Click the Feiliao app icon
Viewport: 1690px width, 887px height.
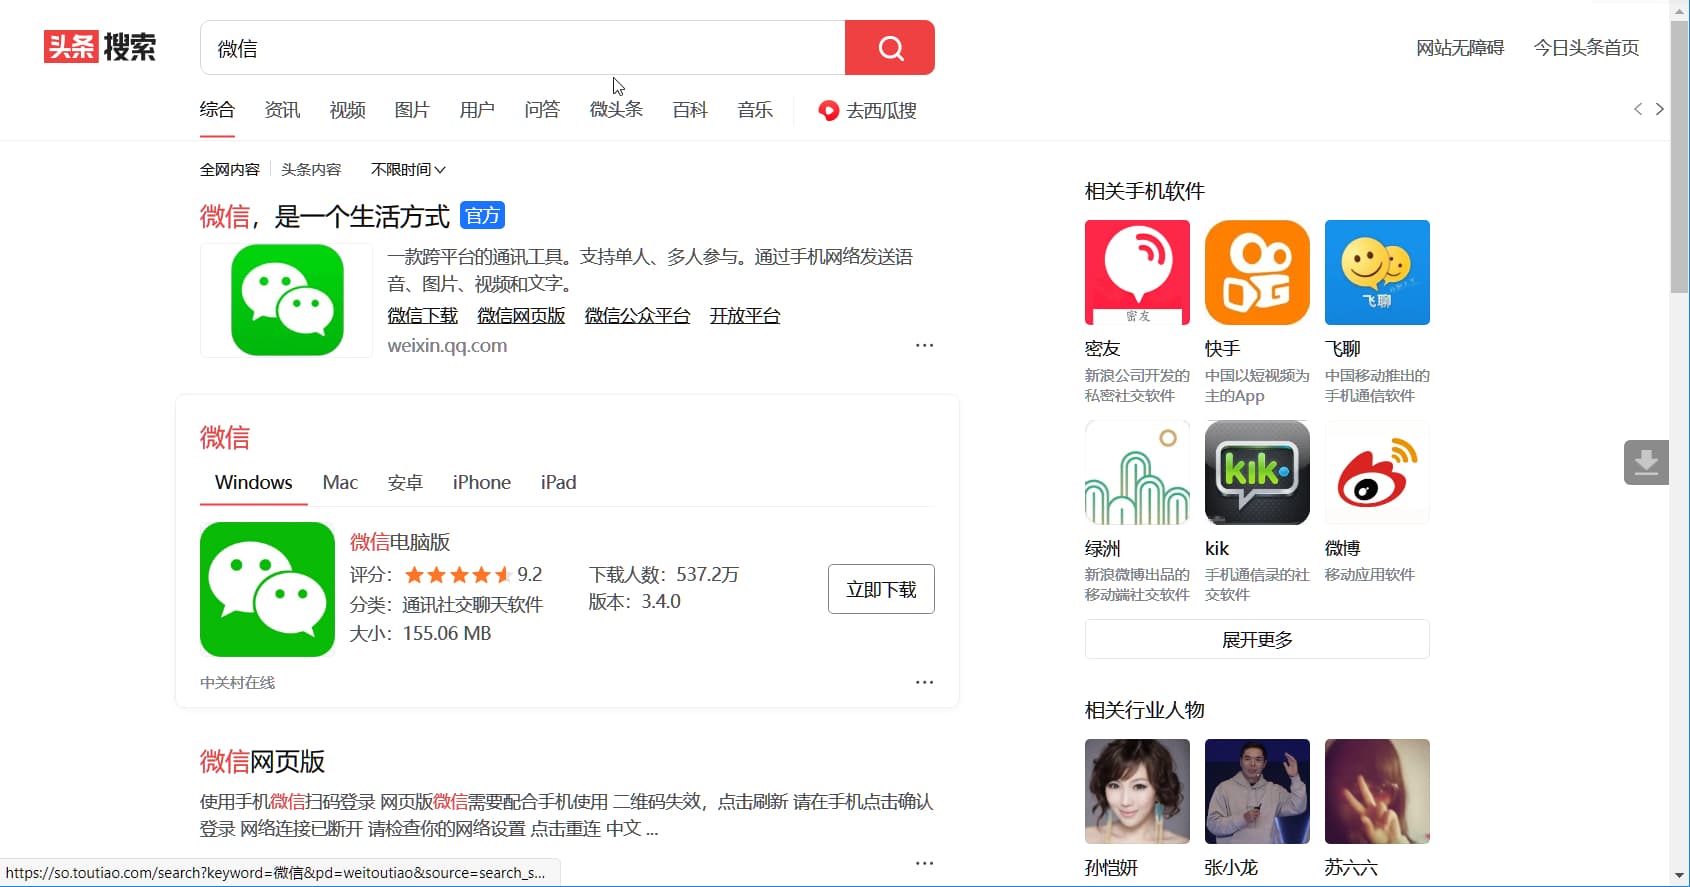(1377, 272)
